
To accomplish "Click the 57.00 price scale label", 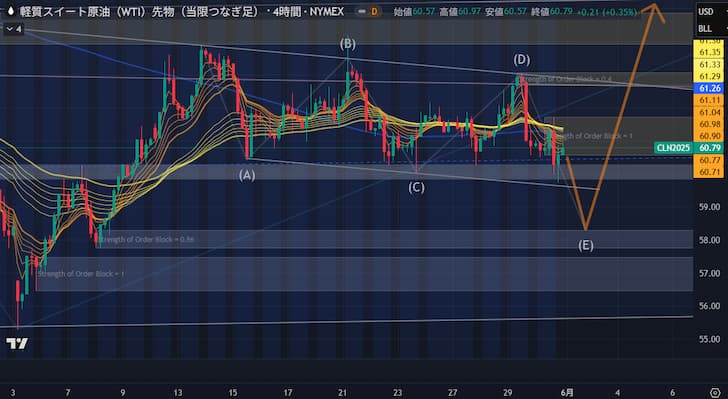I will (710, 273).
